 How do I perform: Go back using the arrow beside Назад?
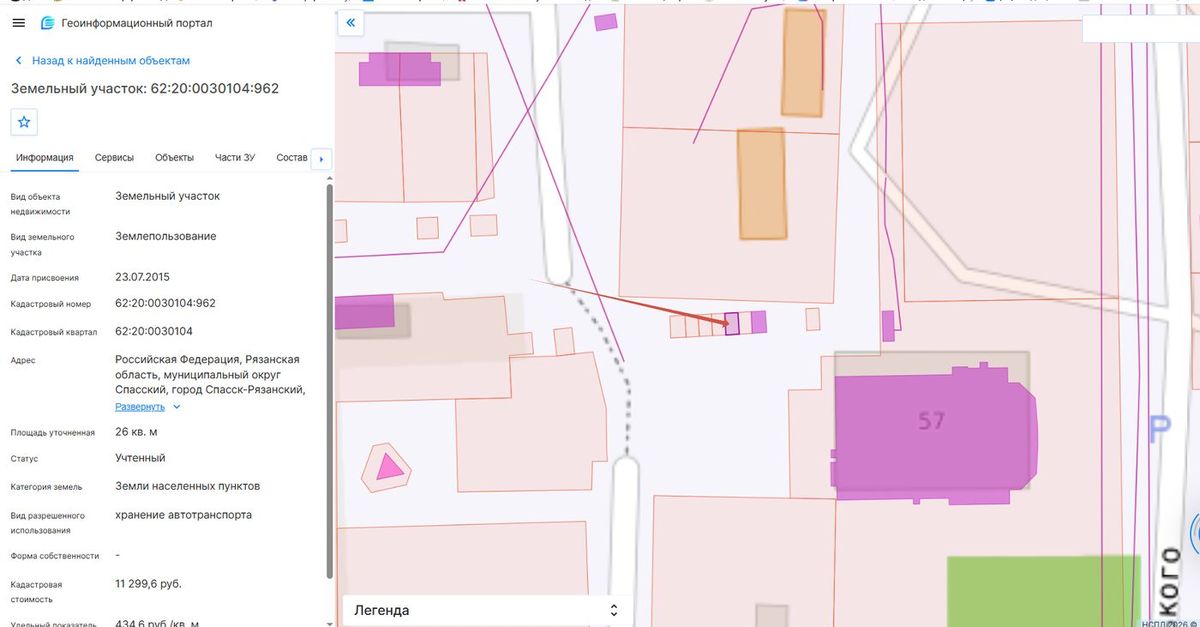click(18, 60)
